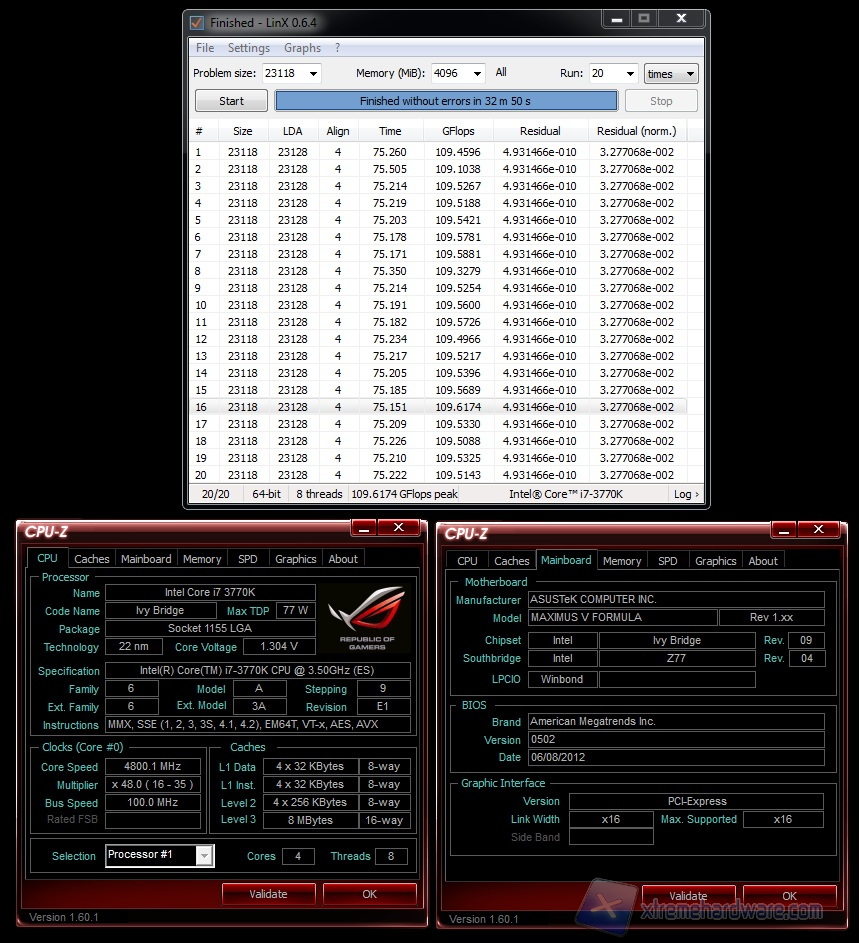Click the LinX app icon in title bar
Image resolution: width=859 pixels, height=943 pixels.
(x=197, y=22)
